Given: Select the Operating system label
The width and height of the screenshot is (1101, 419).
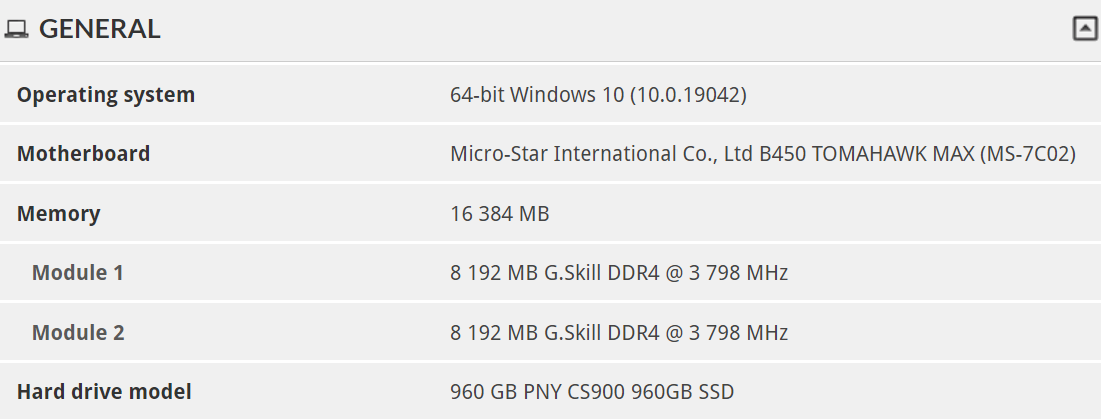Looking at the screenshot, I should 106,95.
